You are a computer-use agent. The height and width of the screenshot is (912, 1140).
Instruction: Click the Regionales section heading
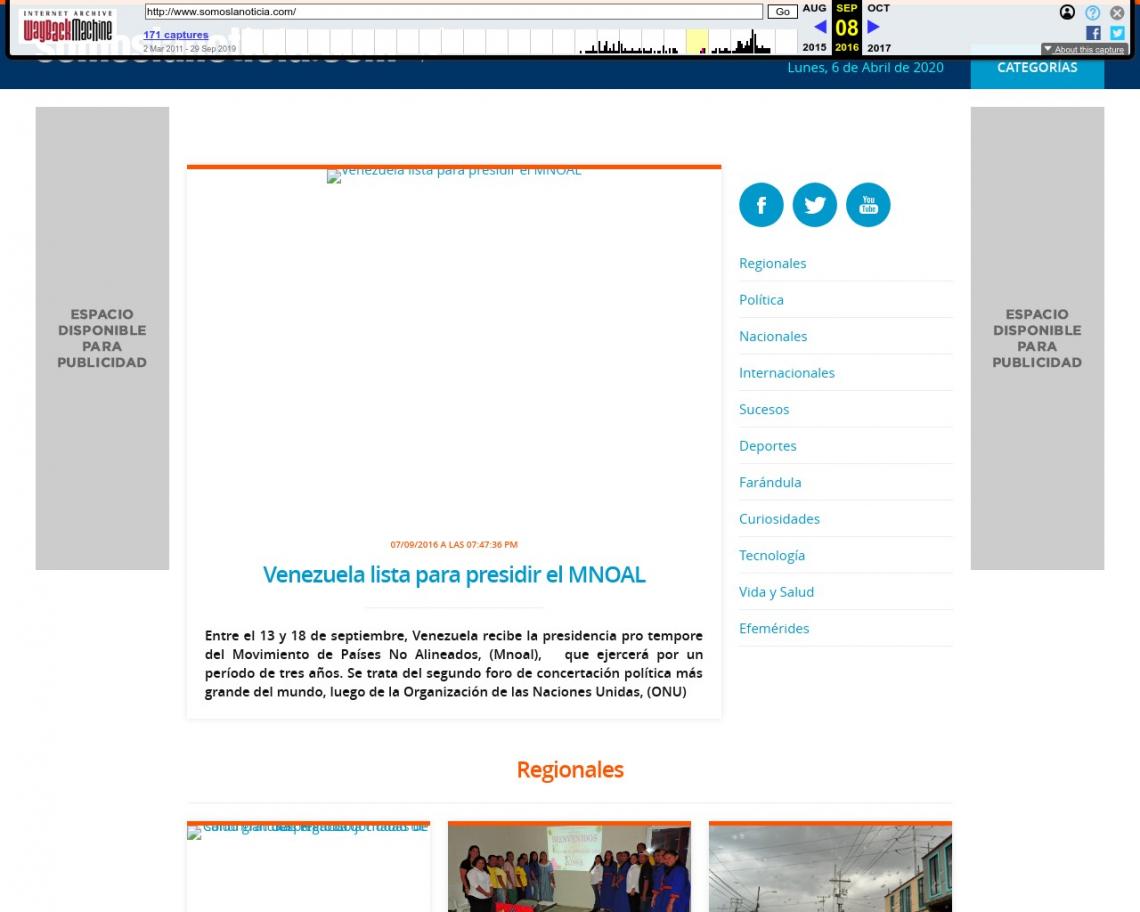tap(570, 769)
